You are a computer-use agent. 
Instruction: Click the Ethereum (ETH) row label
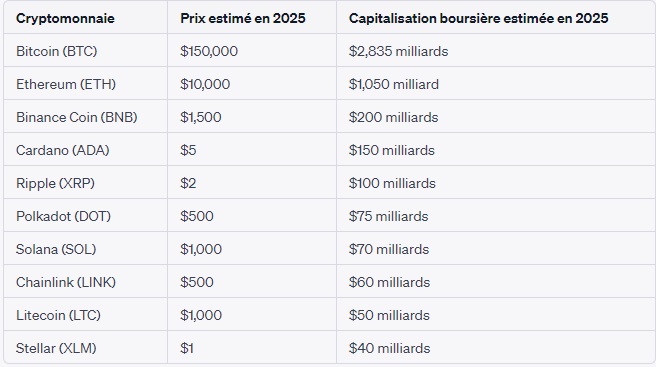(66, 84)
